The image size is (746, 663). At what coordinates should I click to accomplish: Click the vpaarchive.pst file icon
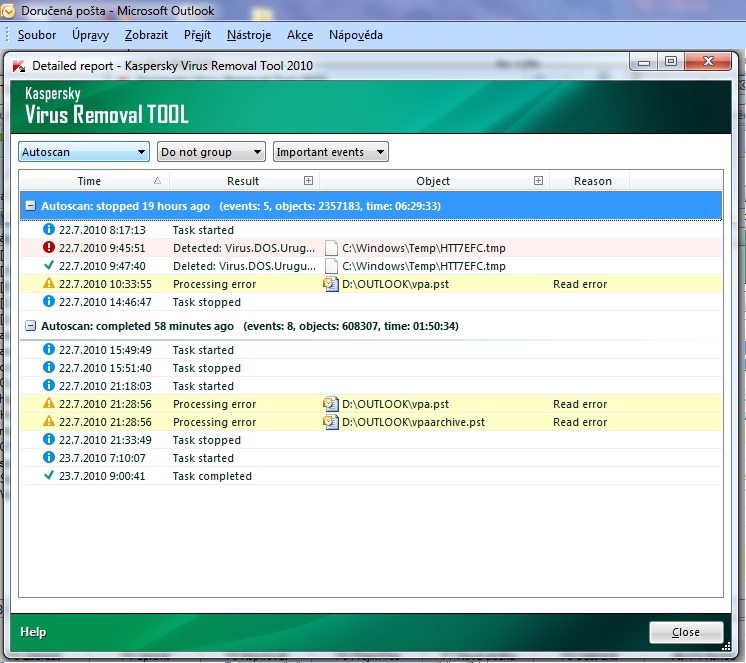(x=331, y=422)
